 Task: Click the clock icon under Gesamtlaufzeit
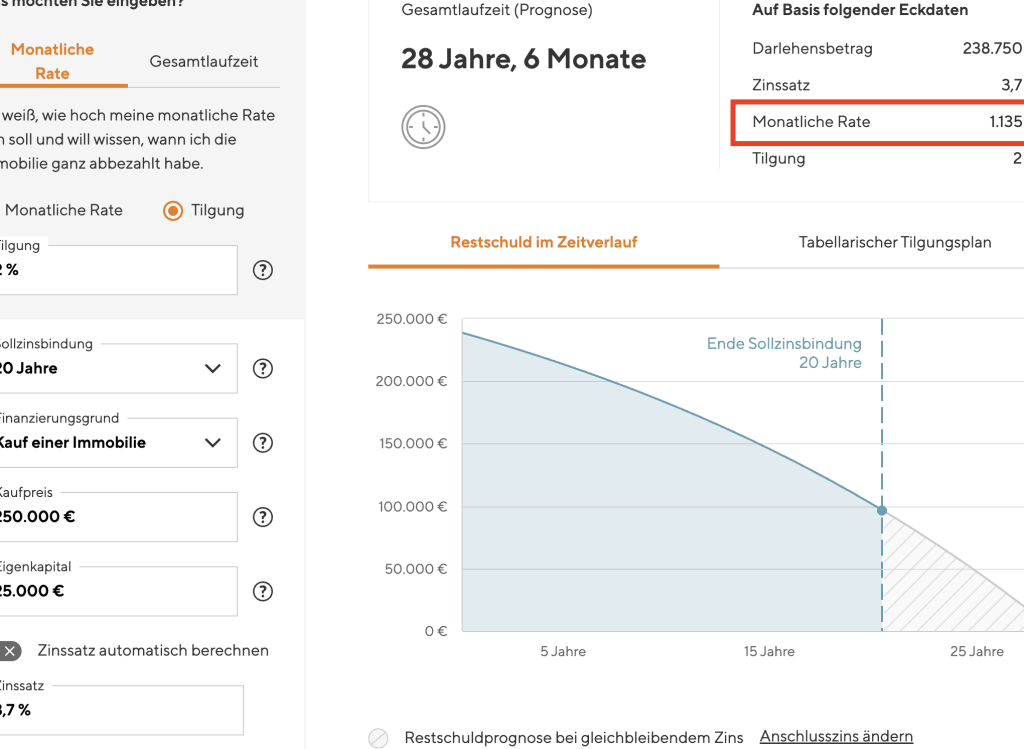tap(423, 128)
